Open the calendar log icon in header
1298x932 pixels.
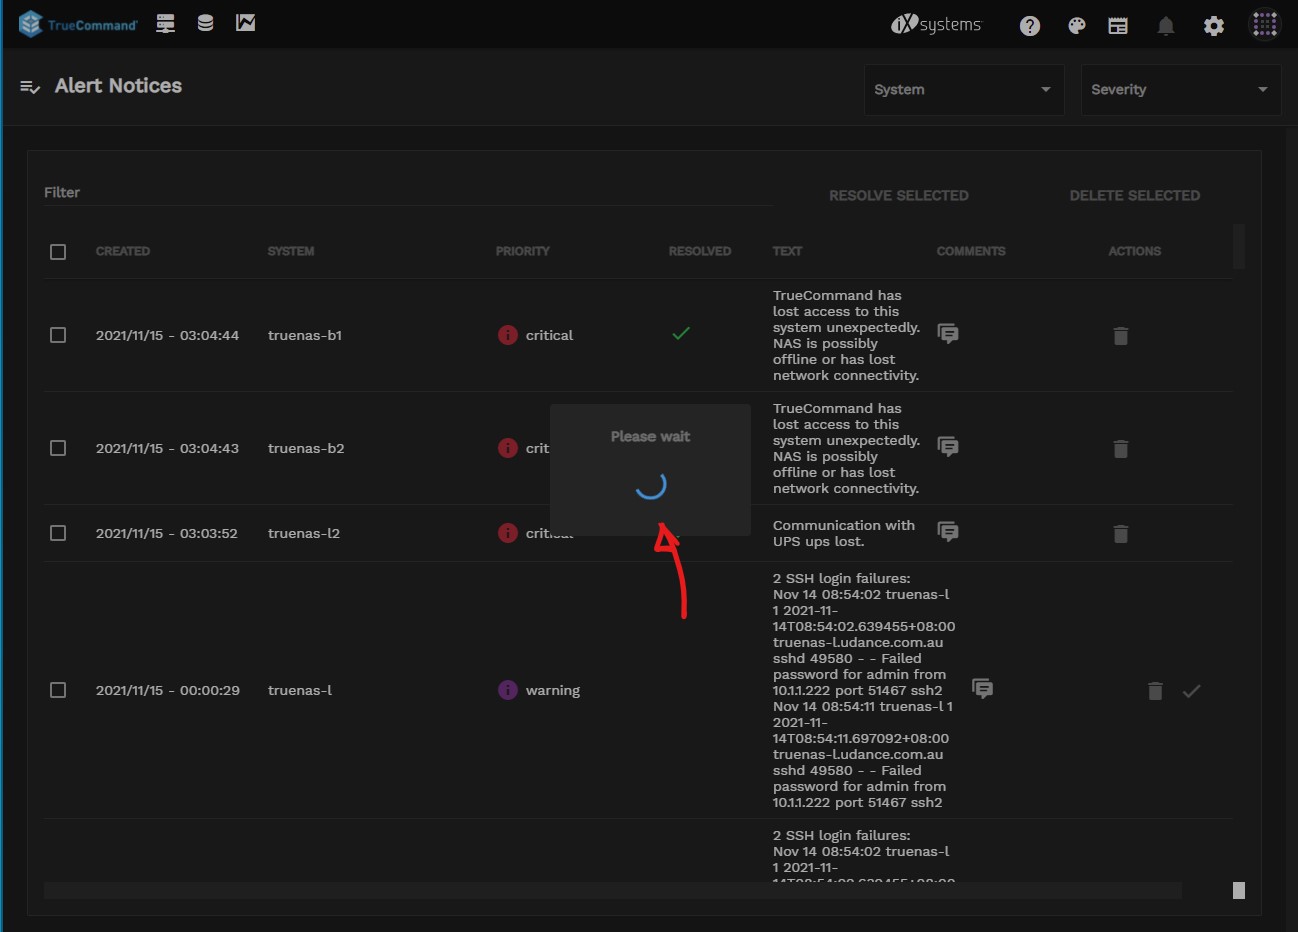(1118, 26)
